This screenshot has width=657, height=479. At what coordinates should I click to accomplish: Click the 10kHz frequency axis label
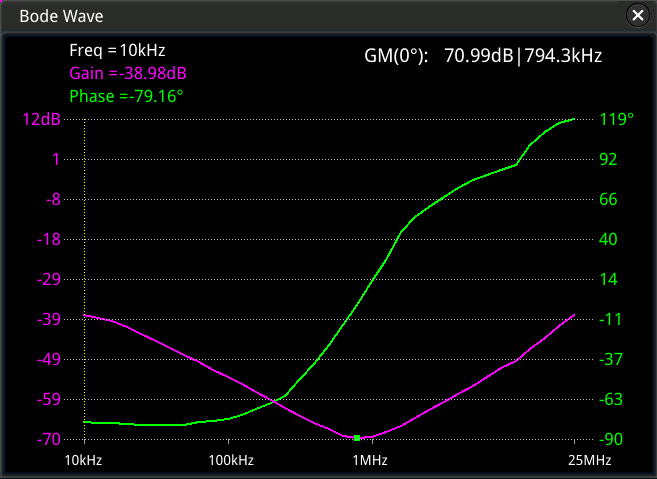[83, 460]
